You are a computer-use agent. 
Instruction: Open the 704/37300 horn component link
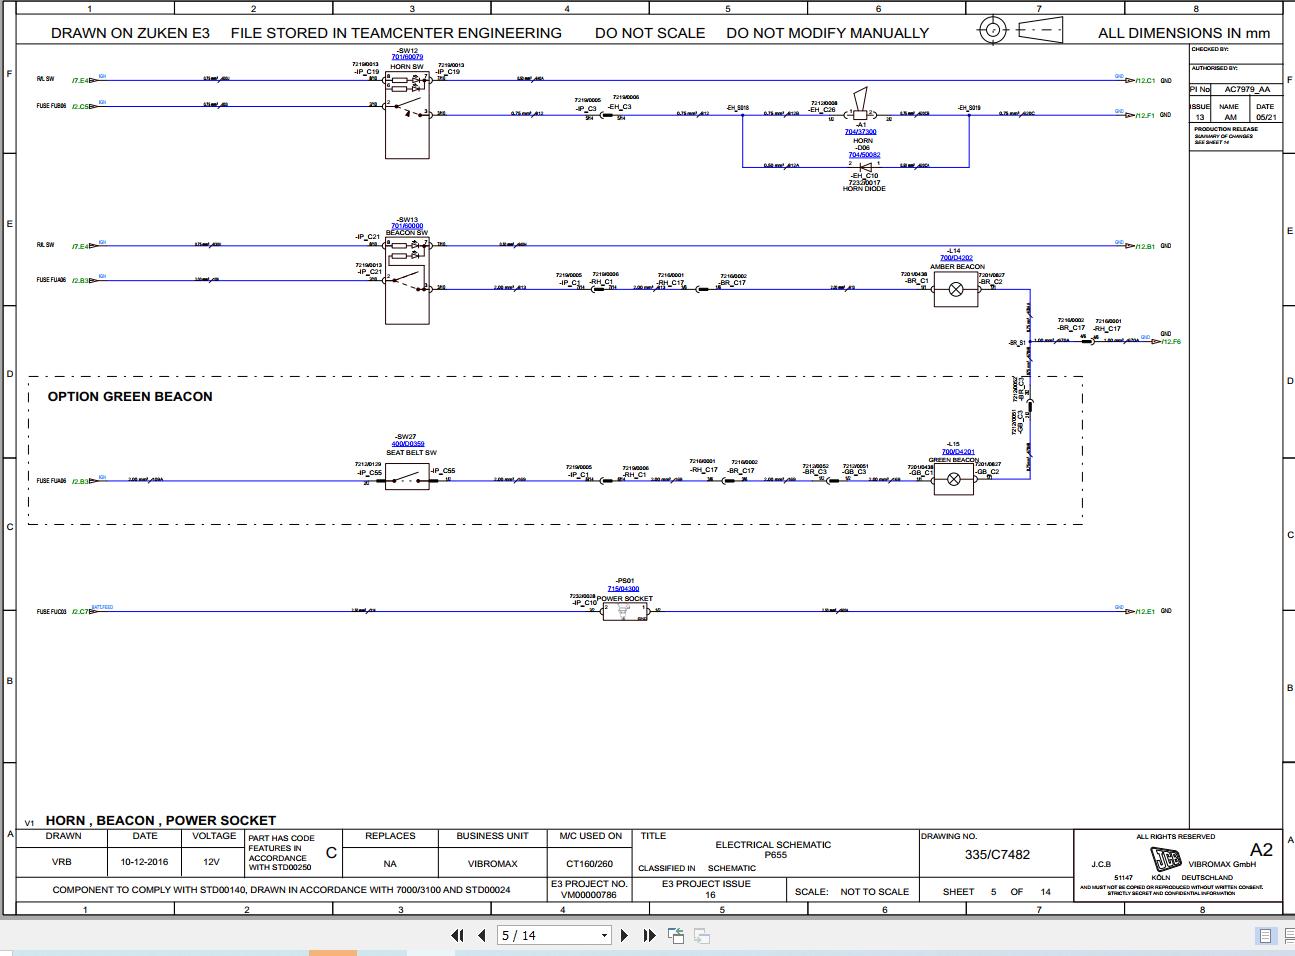coord(862,131)
